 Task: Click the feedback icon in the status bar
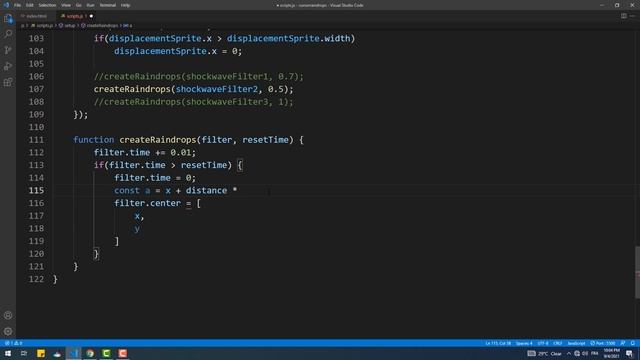(623, 343)
